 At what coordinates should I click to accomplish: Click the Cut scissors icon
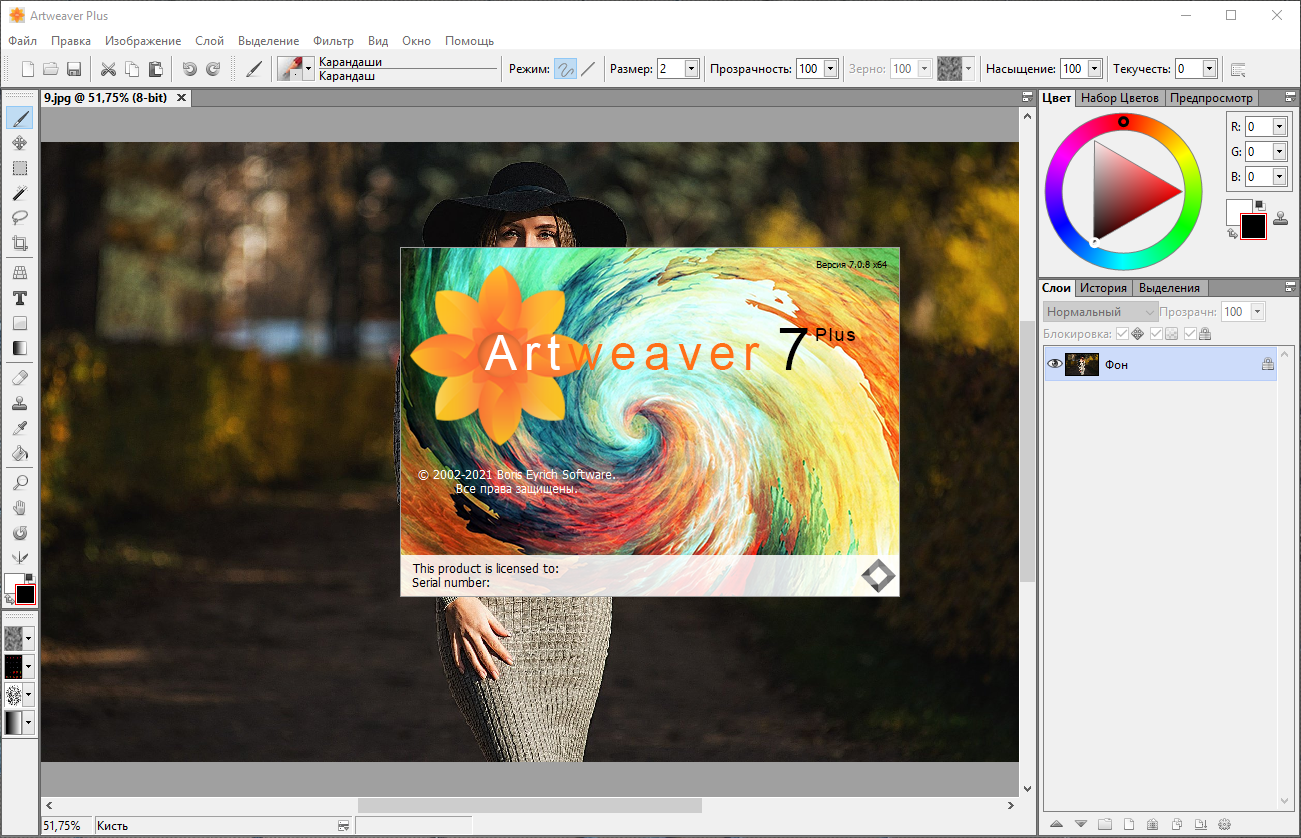108,69
